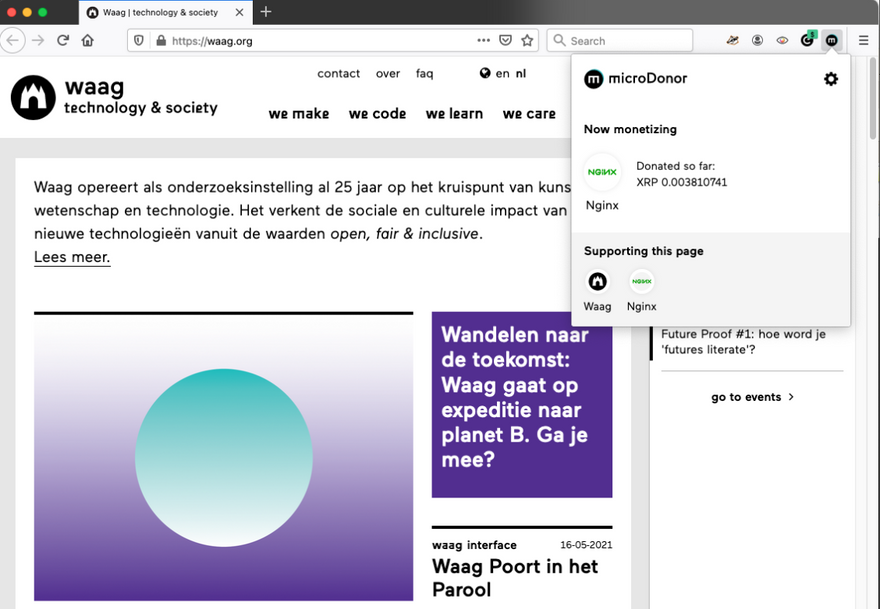Open the 'we make' navigation menu
Screen dimensions: 880x609
click(x=298, y=114)
